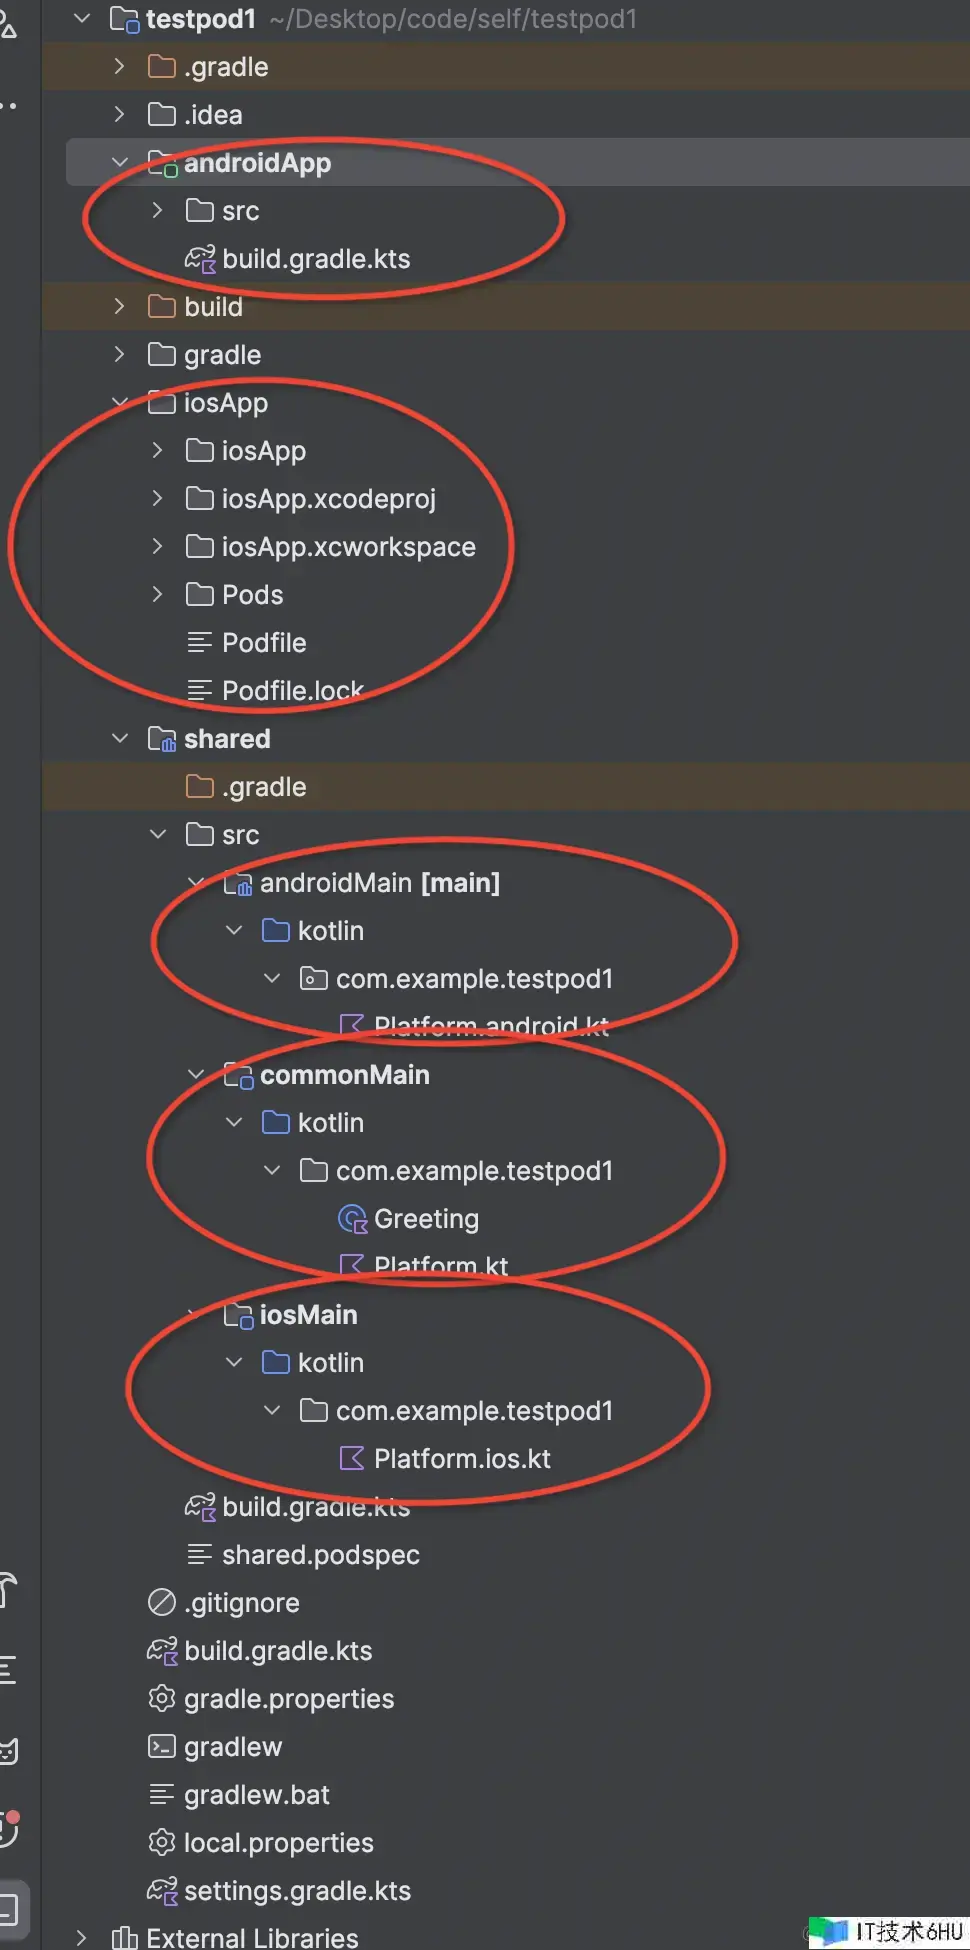The width and height of the screenshot is (970, 1950).
Task: Select local.properties file
Action: pyautogui.click(x=279, y=1843)
